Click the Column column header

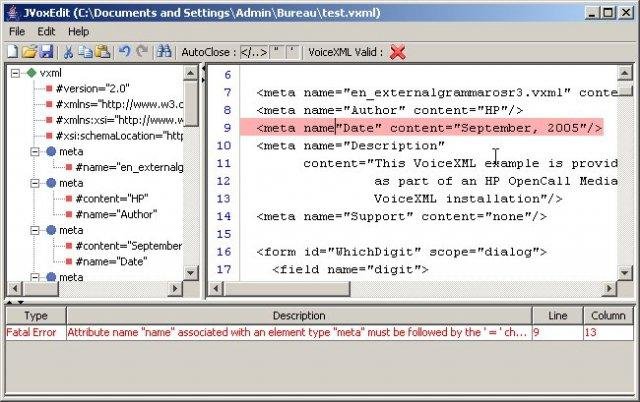click(x=608, y=315)
